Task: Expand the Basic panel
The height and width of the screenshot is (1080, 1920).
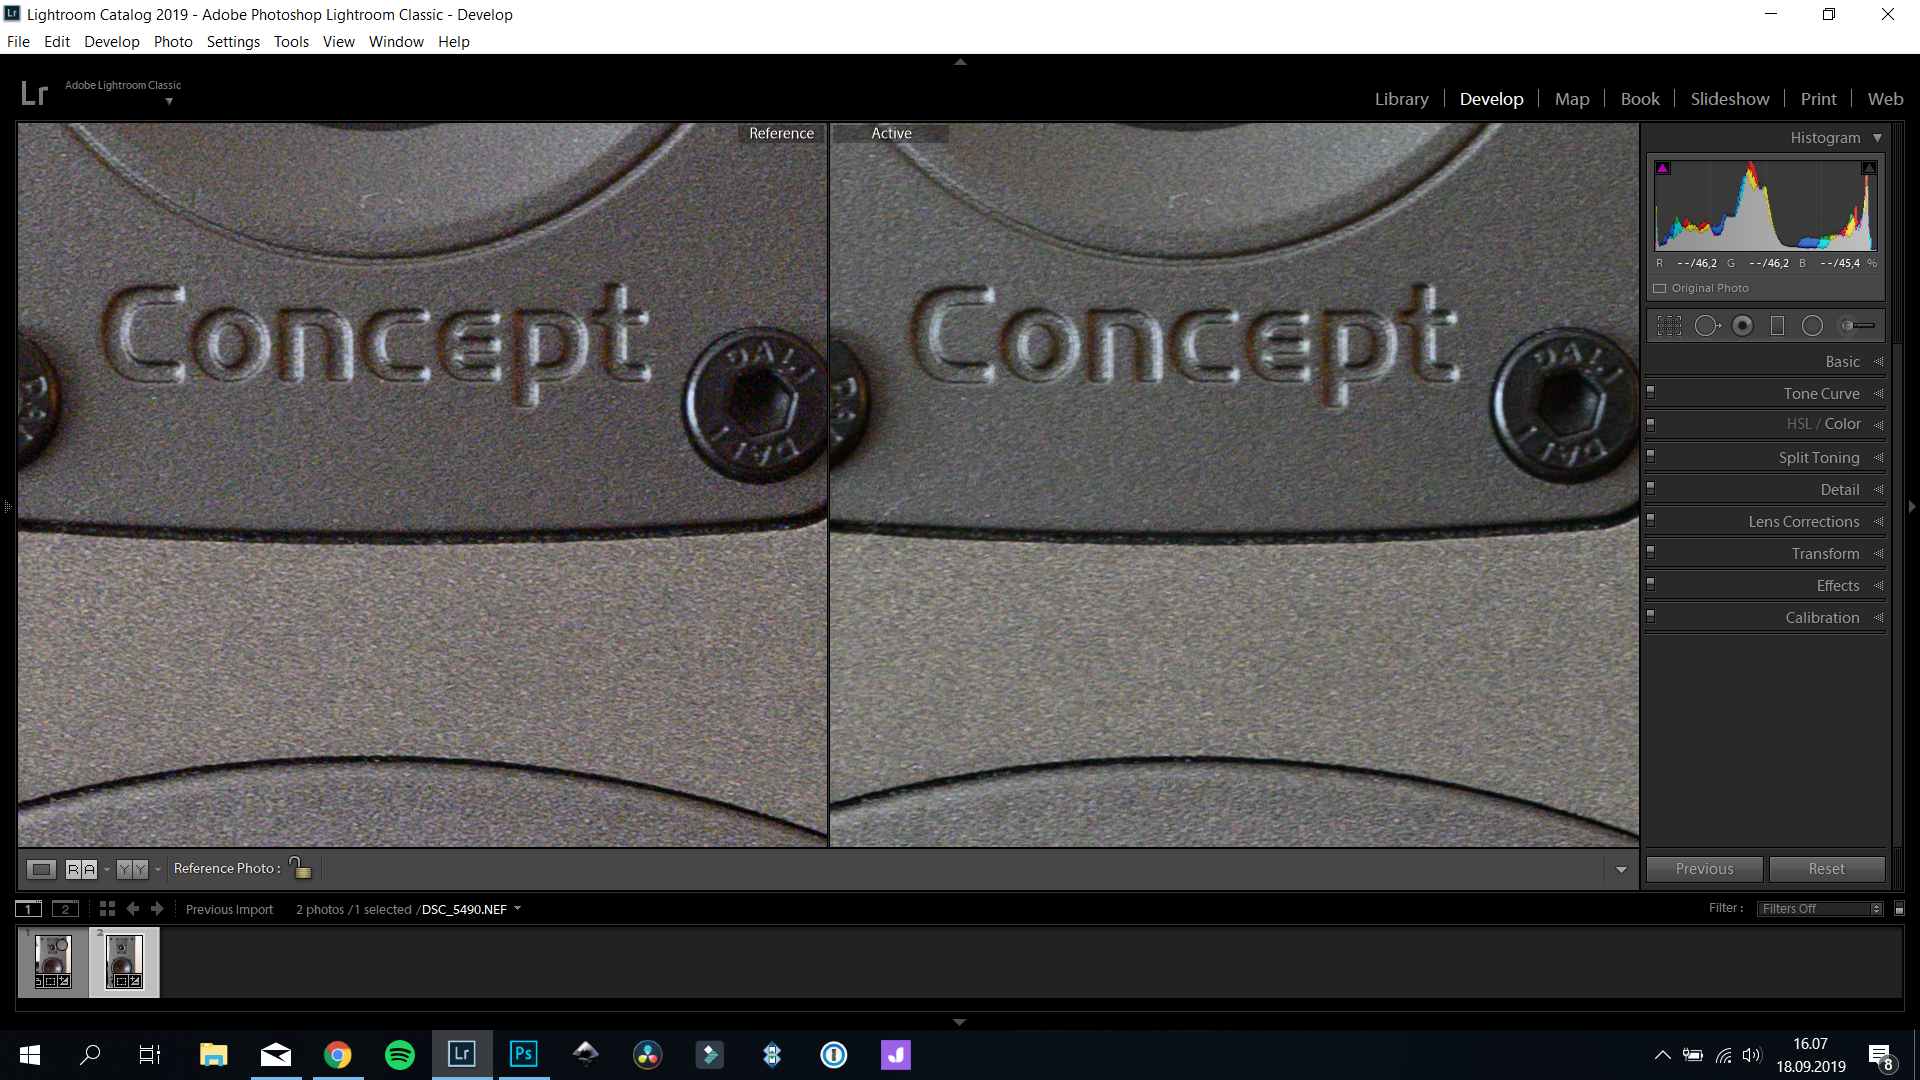Action: click(x=1878, y=362)
